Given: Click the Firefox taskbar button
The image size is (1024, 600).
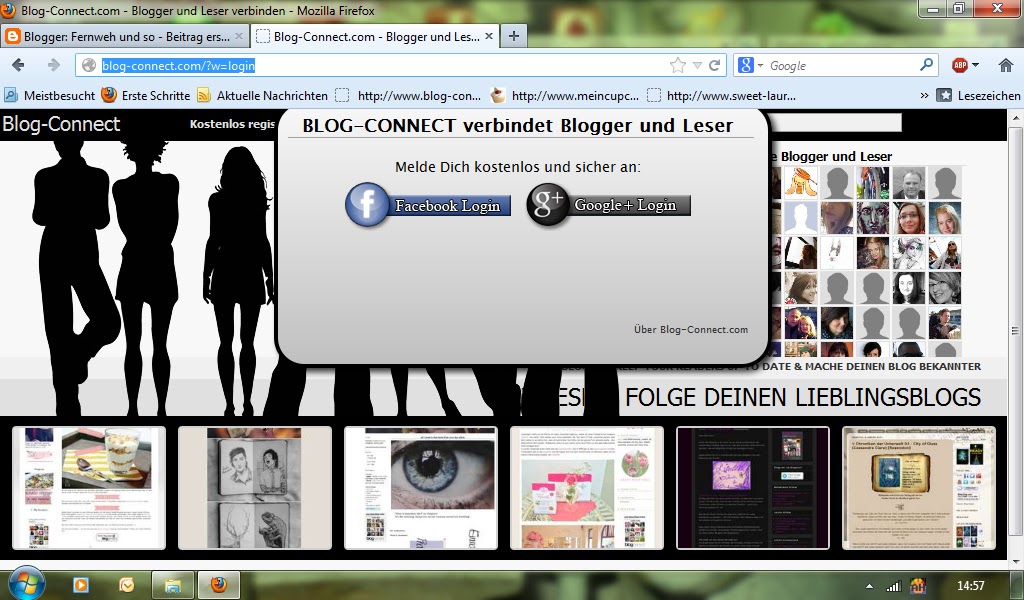Looking at the screenshot, I should [x=219, y=584].
